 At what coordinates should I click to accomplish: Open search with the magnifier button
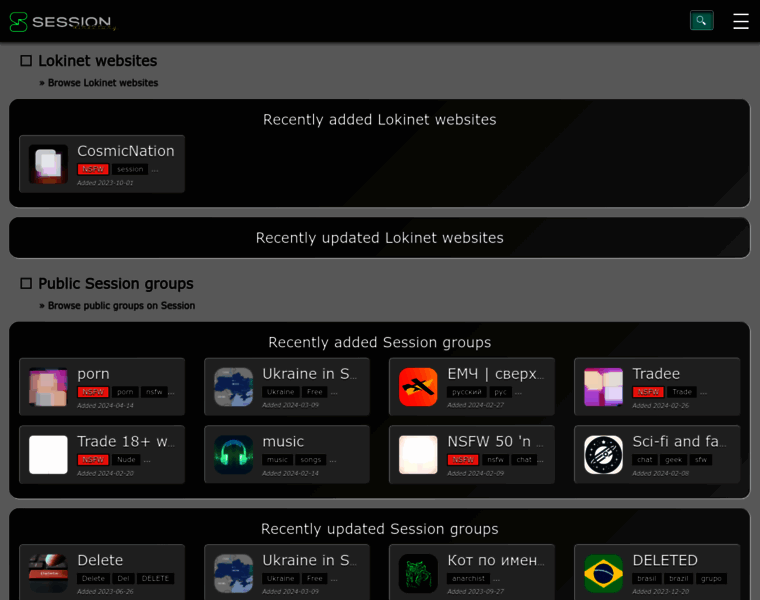[x=701, y=20]
